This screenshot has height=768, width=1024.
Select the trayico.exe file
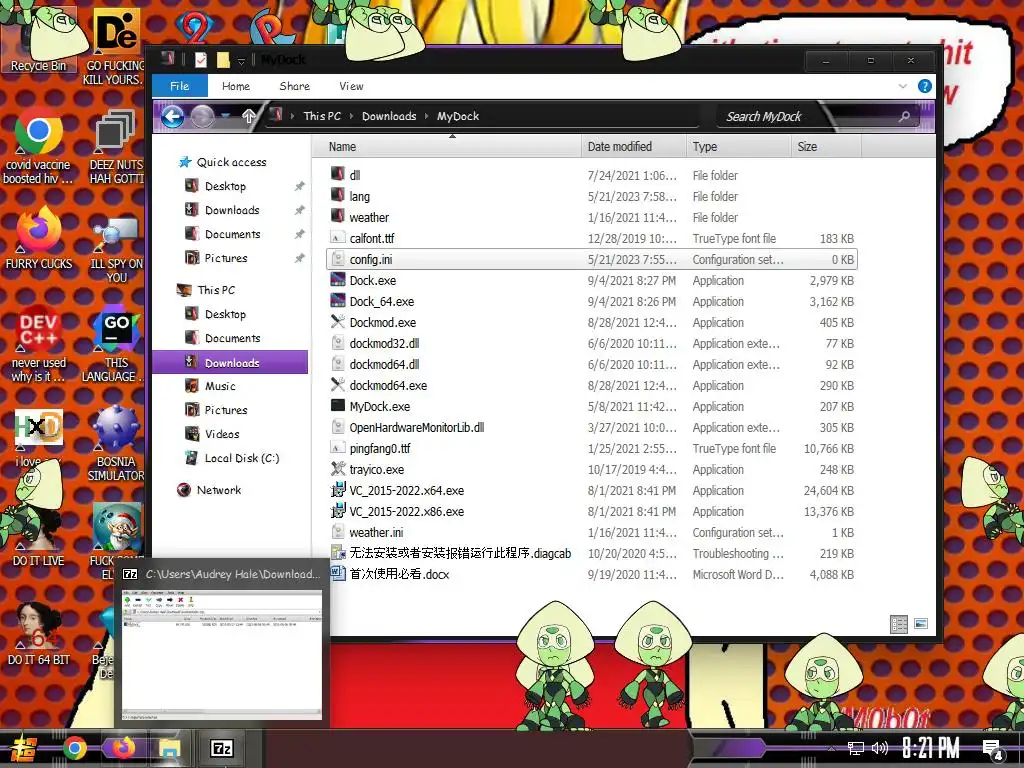[592, 470]
